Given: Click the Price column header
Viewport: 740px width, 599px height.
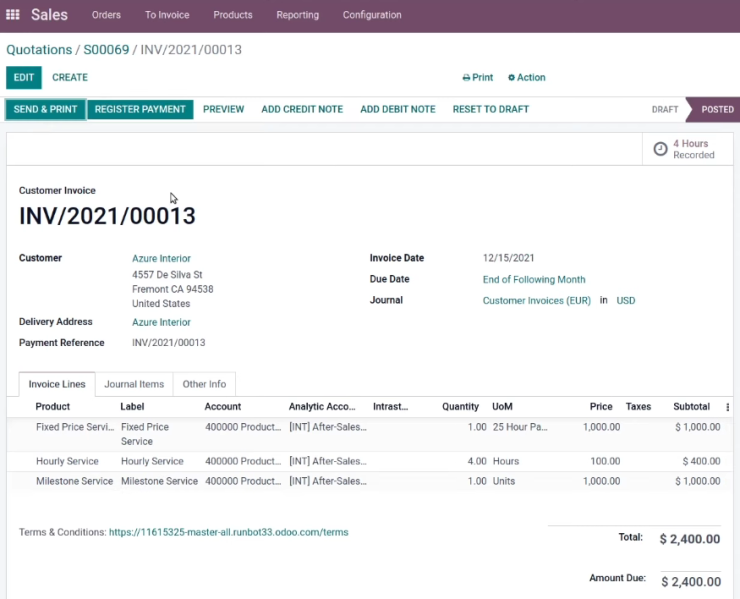Looking at the screenshot, I should [x=601, y=407].
